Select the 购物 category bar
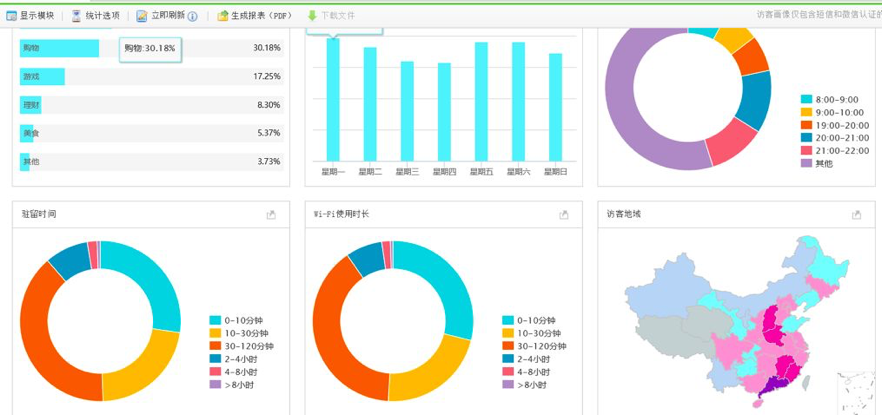The image size is (882, 415). 59,48
